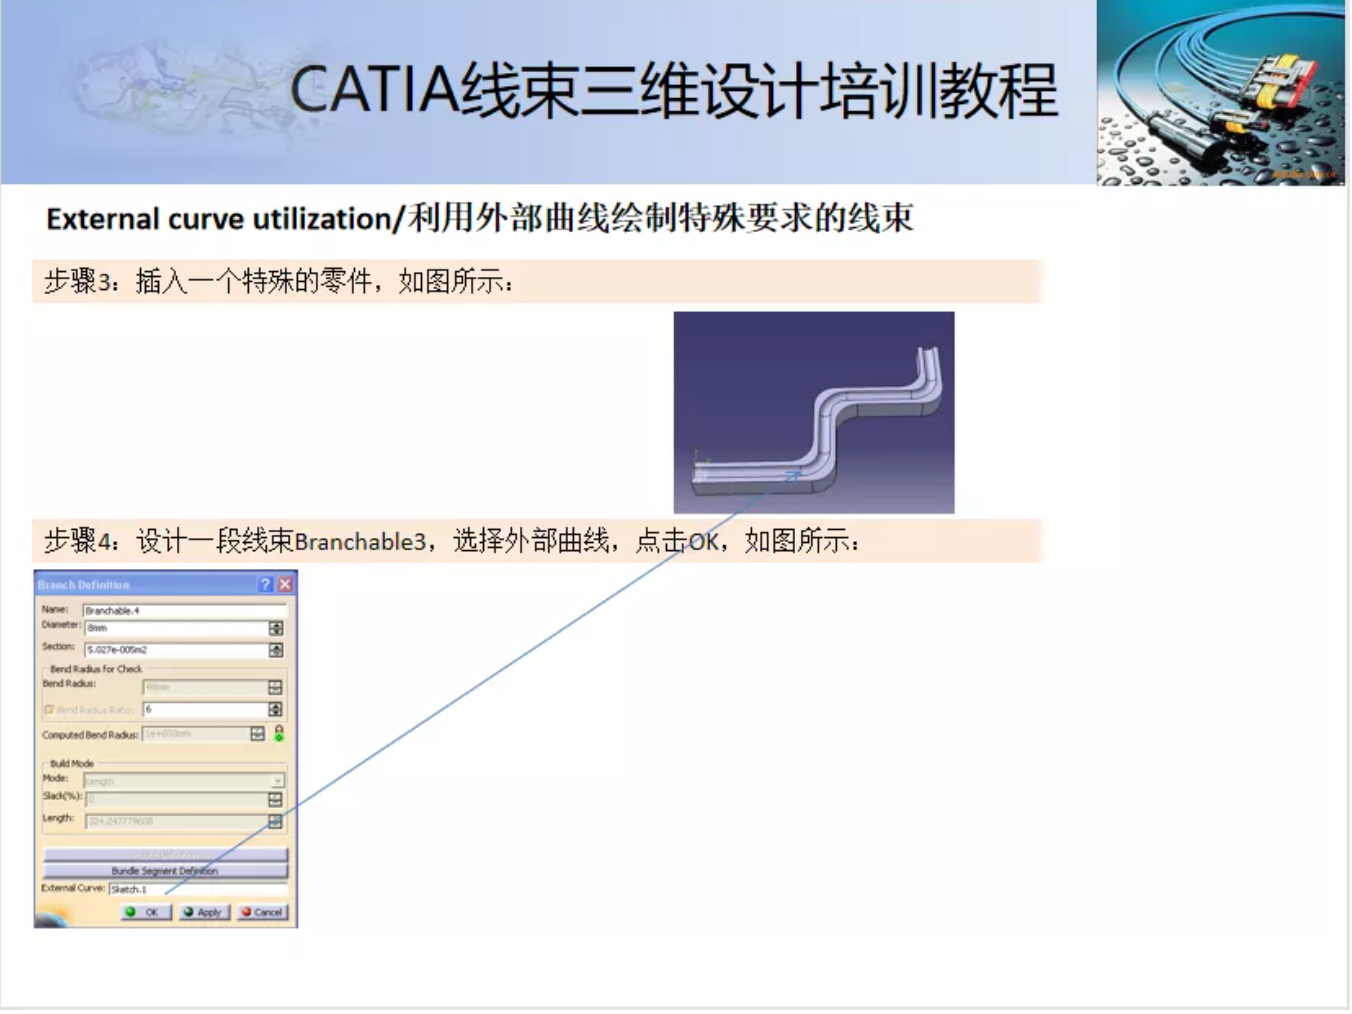
Task: Adjust the Slack(%) spinner arrows
Action: (x=276, y=800)
